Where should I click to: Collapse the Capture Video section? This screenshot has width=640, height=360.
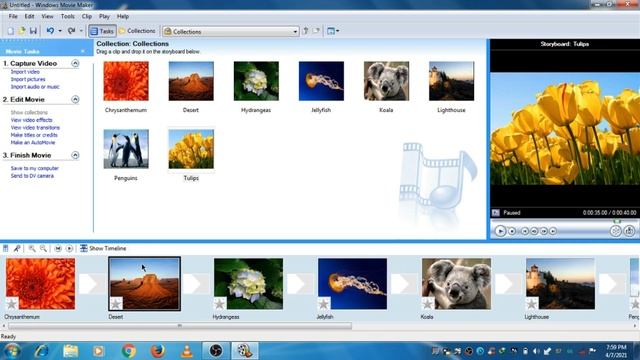click(x=75, y=63)
